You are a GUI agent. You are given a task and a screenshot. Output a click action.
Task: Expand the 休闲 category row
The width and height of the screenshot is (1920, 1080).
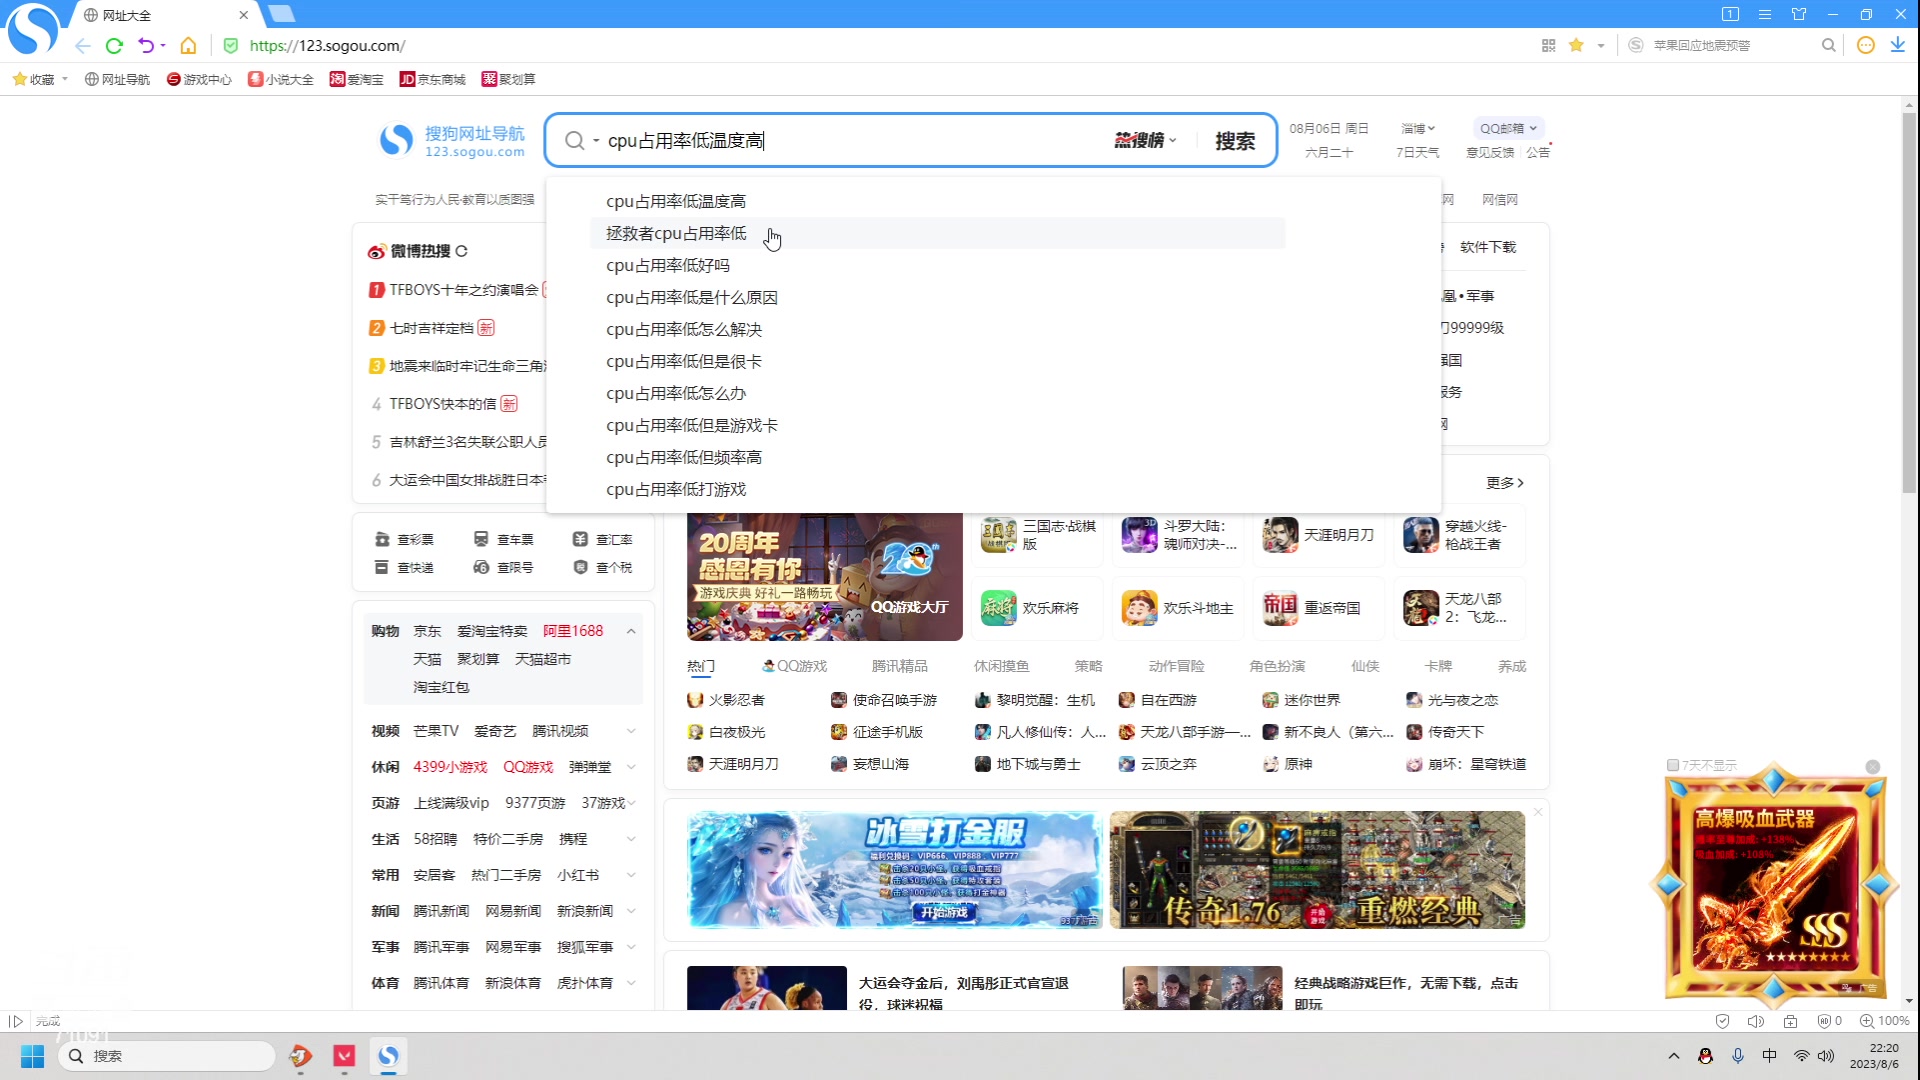coord(631,767)
